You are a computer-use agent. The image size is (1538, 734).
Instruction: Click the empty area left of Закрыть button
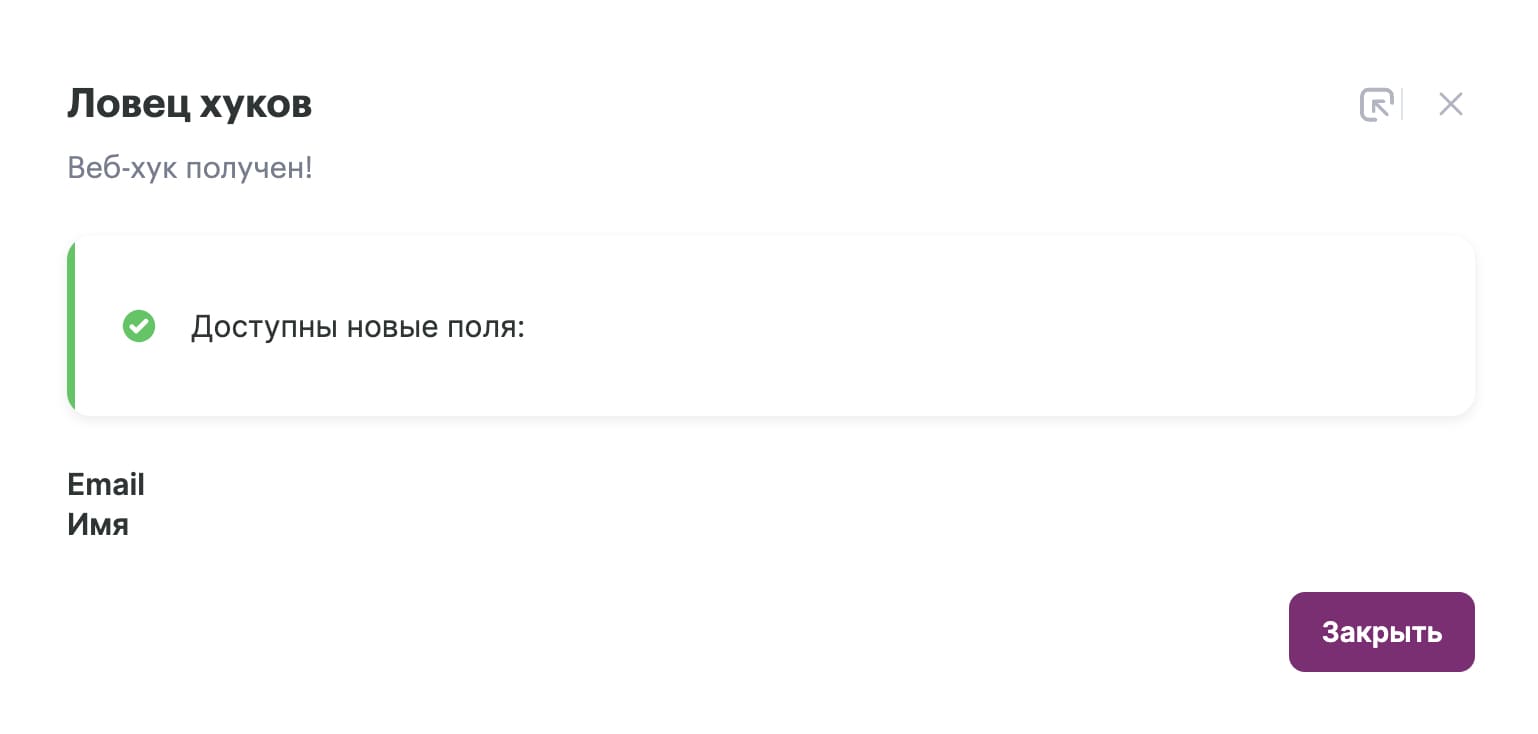pyautogui.click(x=670, y=632)
